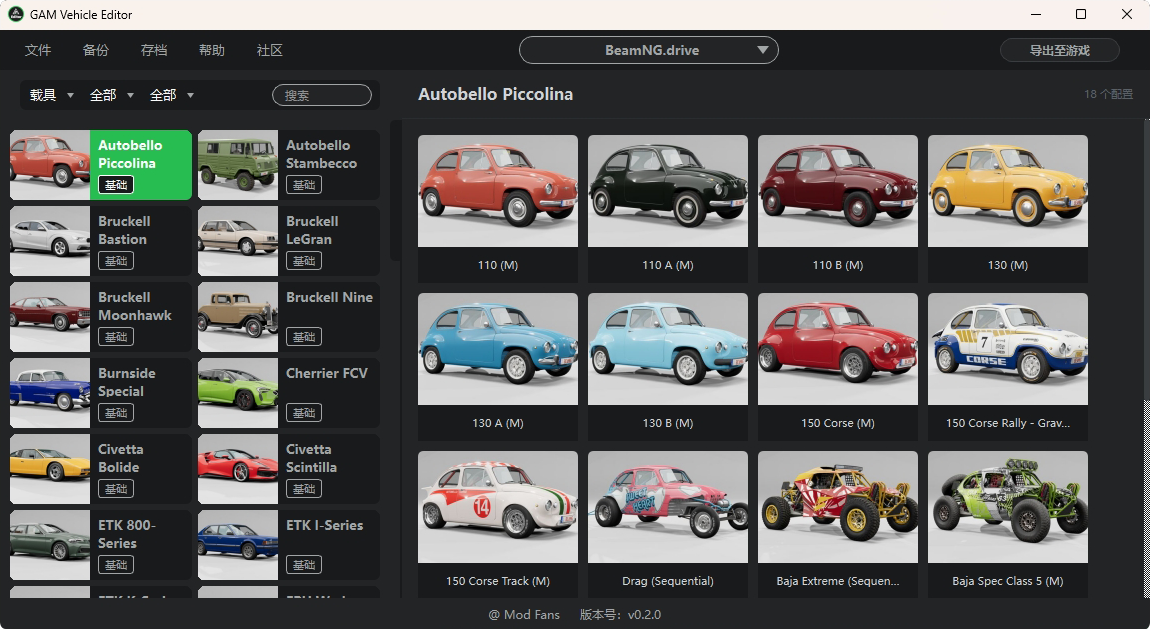The width and height of the screenshot is (1150, 629).
Task: Click the GAM Vehicle Editor logo icon
Action: click(x=16, y=15)
